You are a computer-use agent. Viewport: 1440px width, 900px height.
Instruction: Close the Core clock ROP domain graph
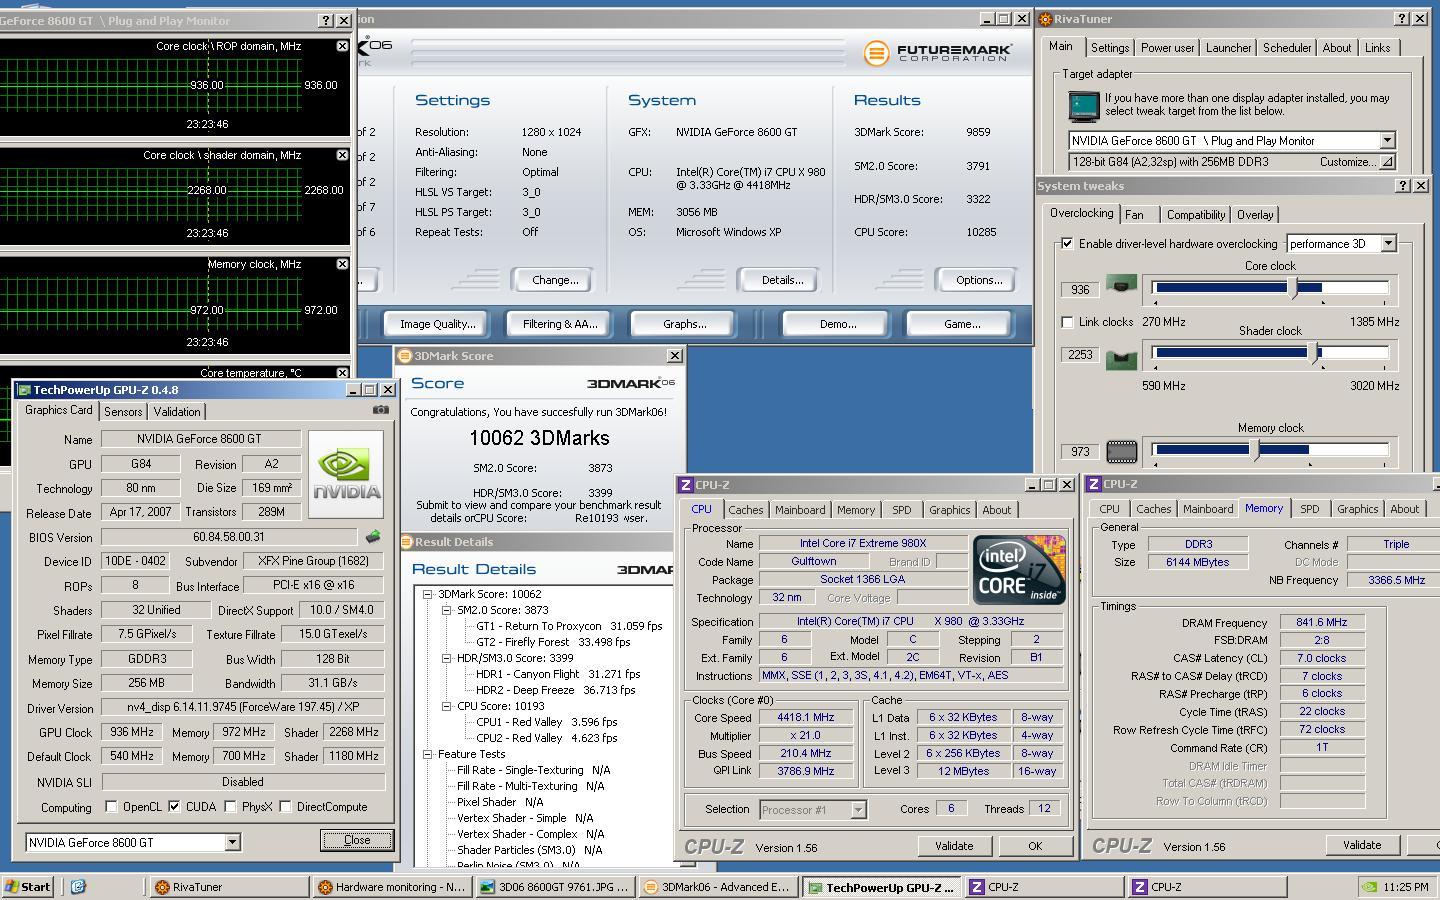coord(342,46)
